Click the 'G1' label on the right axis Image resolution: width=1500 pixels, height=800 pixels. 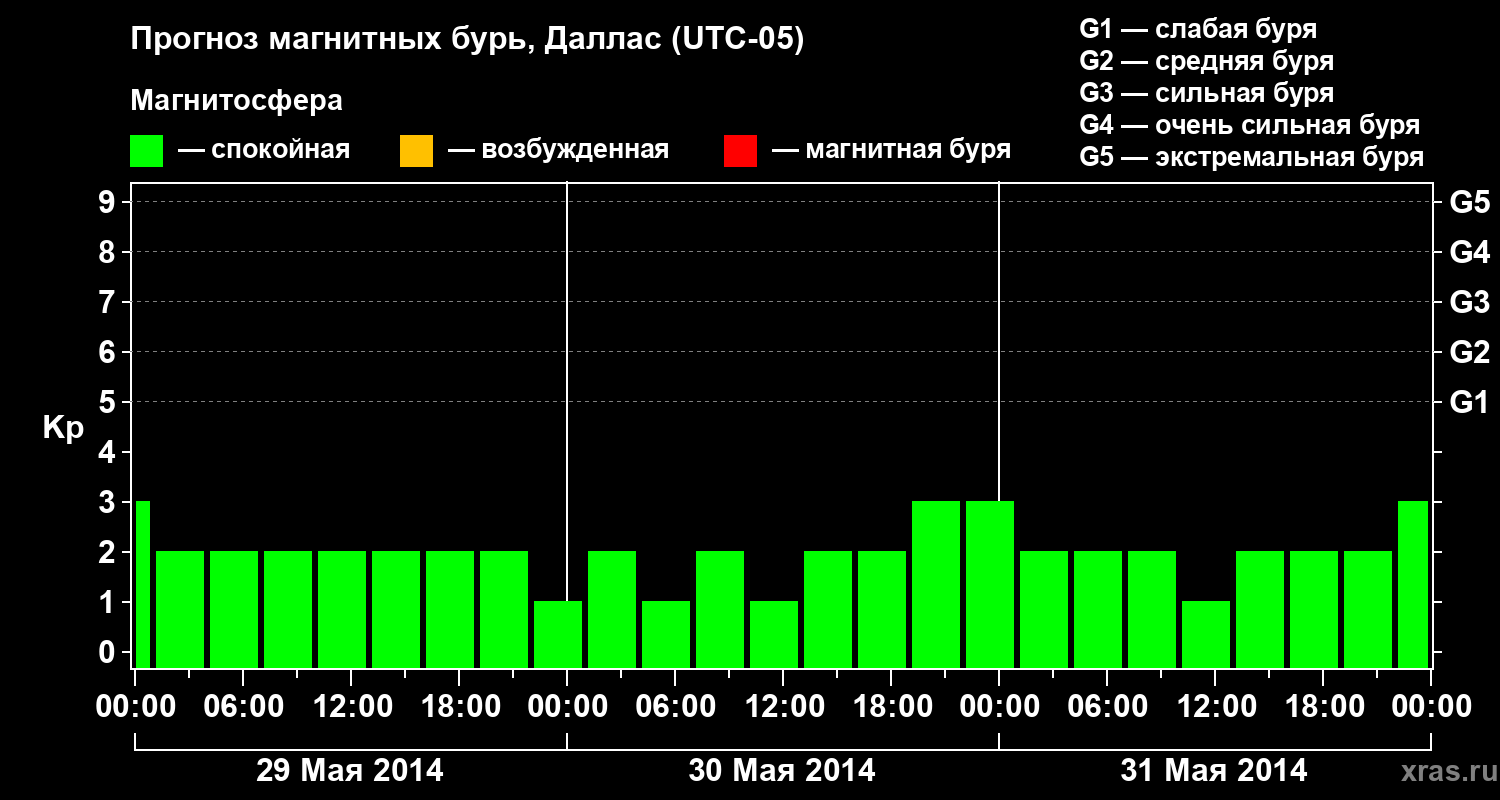coord(1469,403)
